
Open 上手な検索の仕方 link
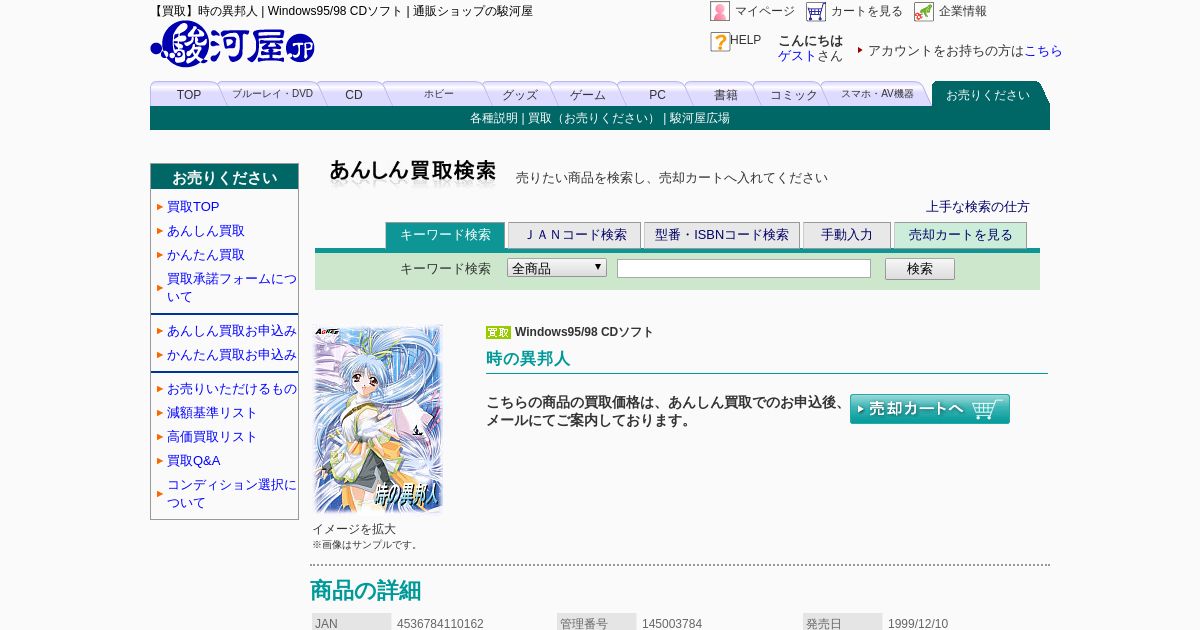[x=977, y=207]
